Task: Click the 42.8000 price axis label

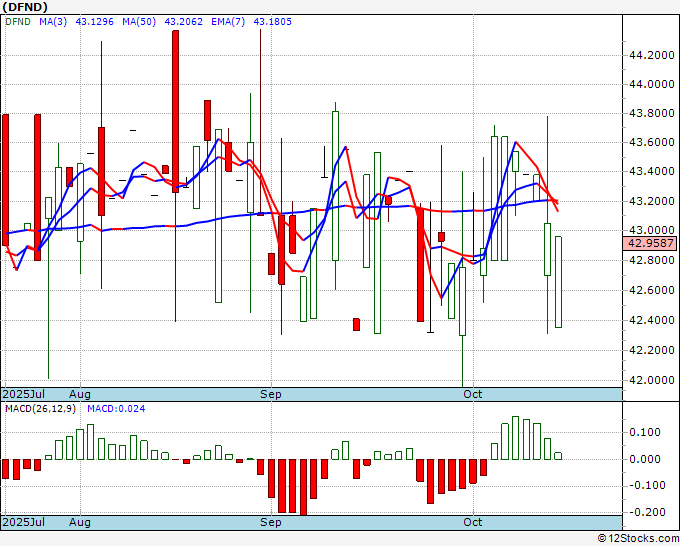Action: [x=651, y=260]
